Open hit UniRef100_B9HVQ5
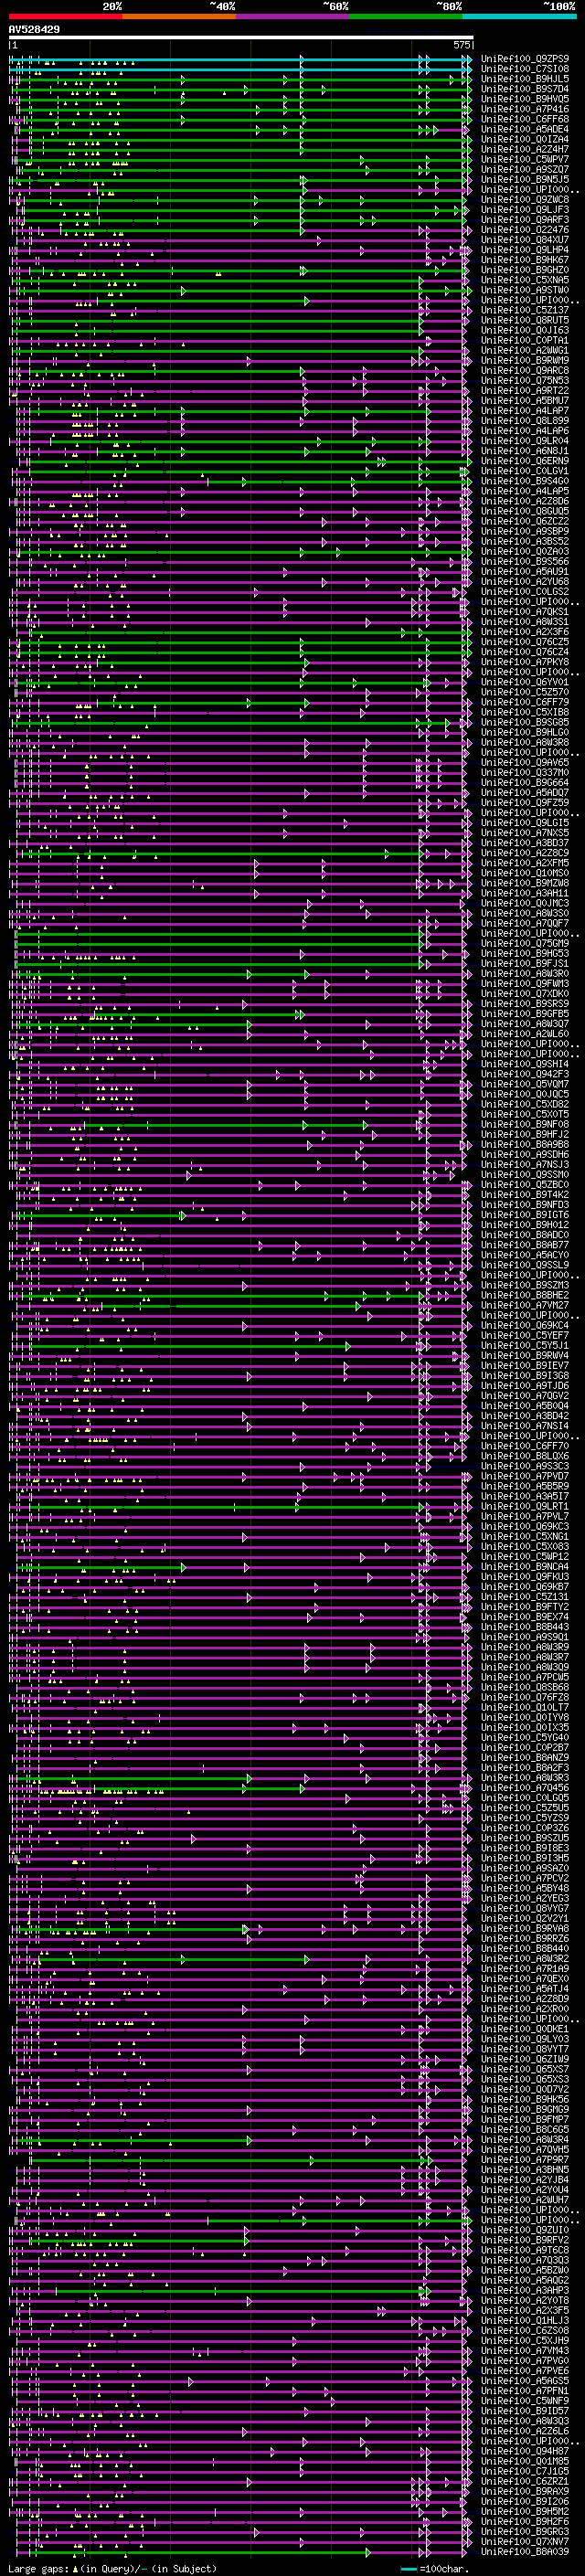This screenshot has height=2576, width=585. tap(525, 99)
